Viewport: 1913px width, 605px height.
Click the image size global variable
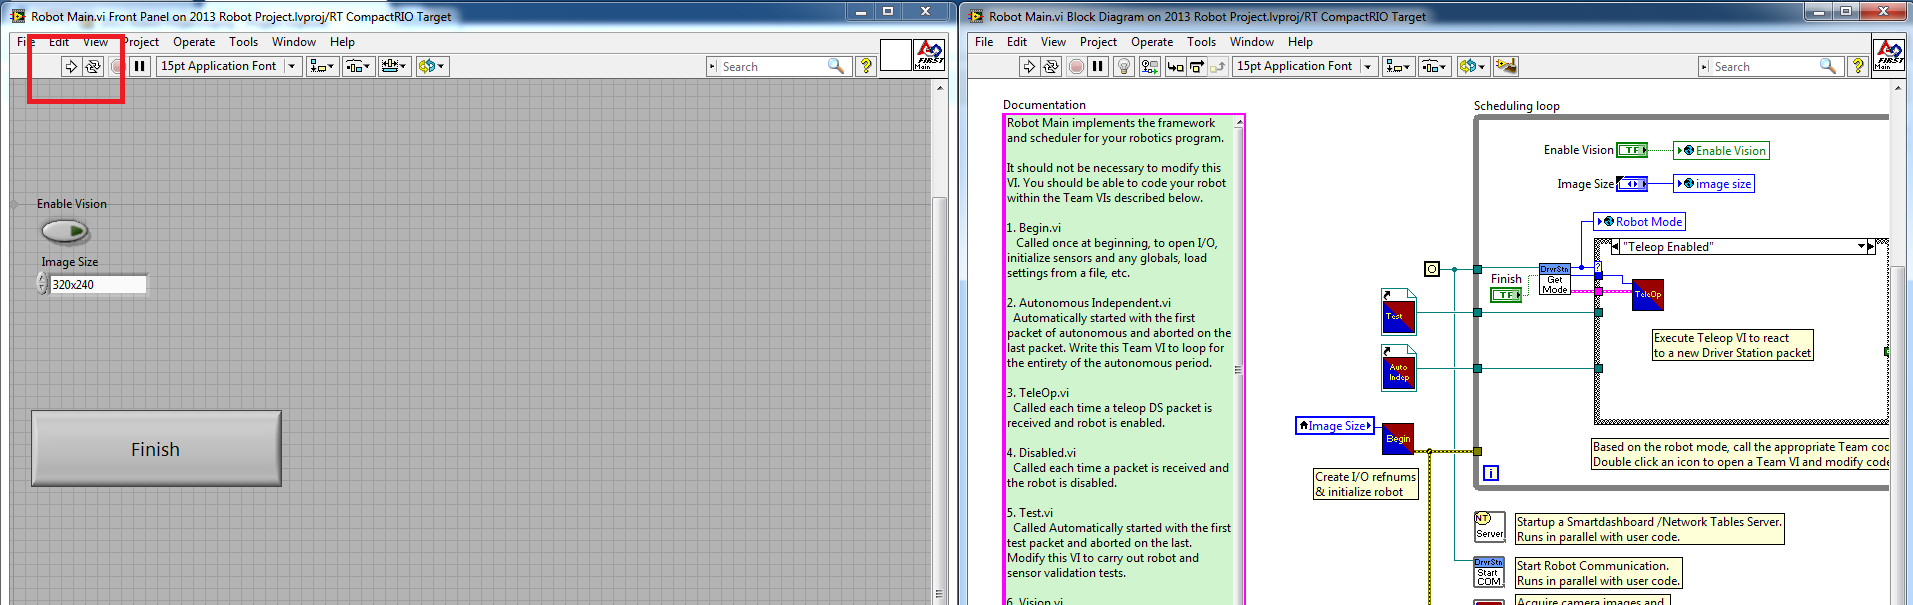click(x=1714, y=184)
